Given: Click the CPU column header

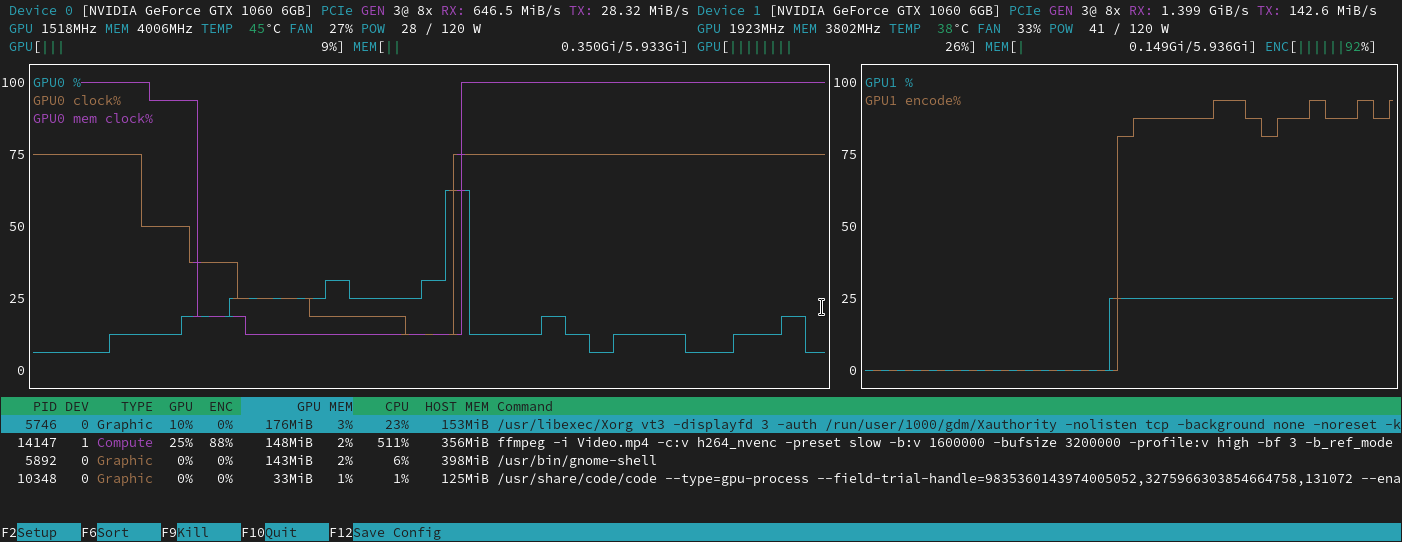Looking at the screenshot, I should pos(396,406).
